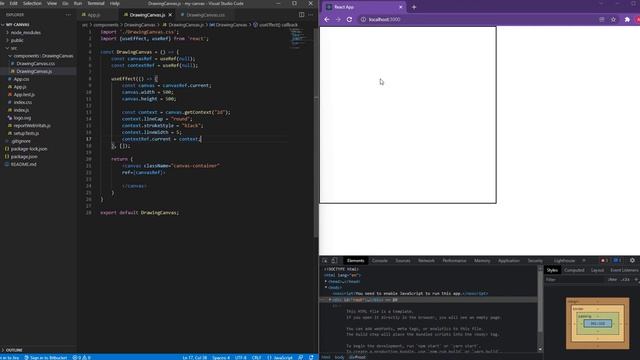Click the DevTools inspect element icon
This screenshot has width=640, height=360.
(x=325, y=260)
